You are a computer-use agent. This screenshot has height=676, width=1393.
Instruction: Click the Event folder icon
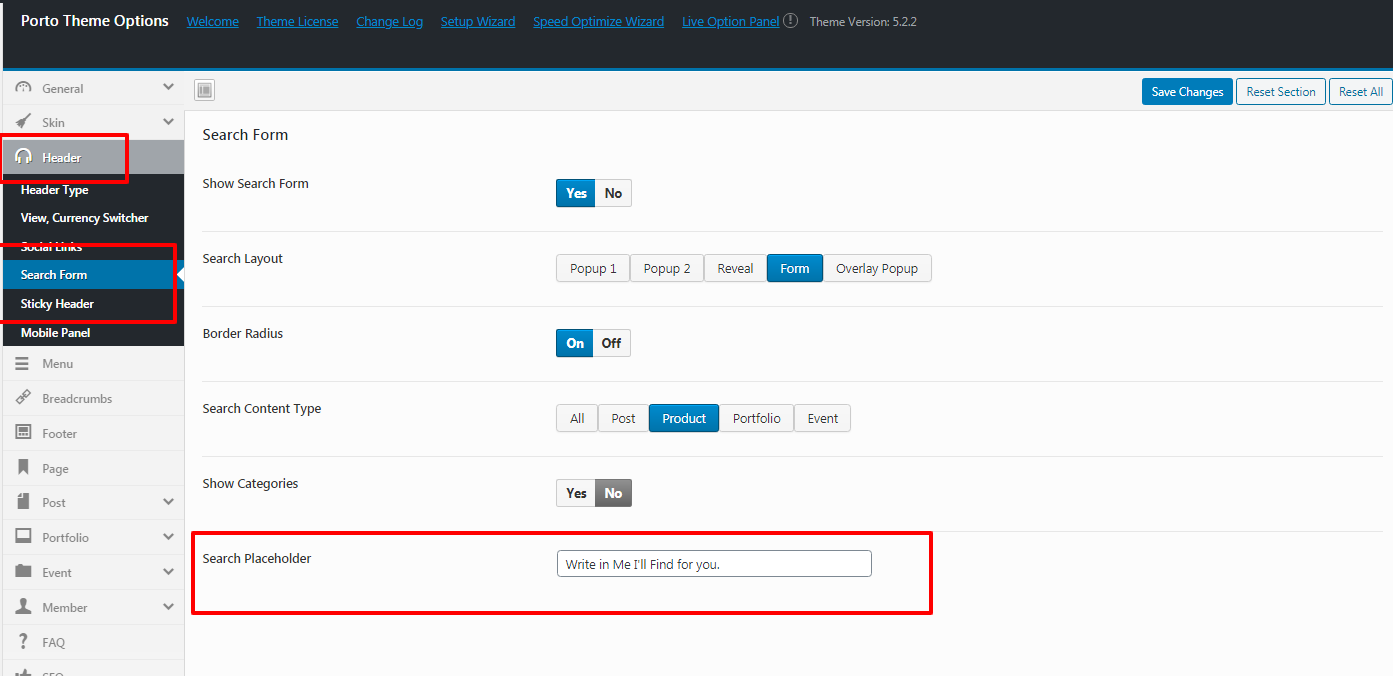pos(23,572)
